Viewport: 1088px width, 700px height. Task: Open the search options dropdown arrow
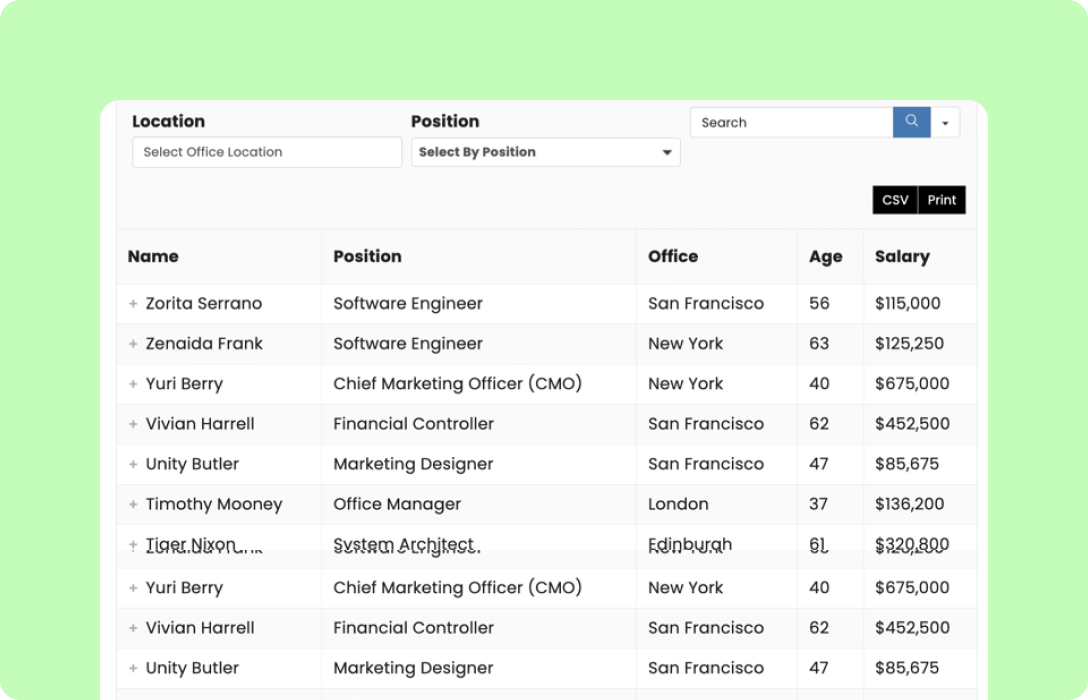(946, 121)
